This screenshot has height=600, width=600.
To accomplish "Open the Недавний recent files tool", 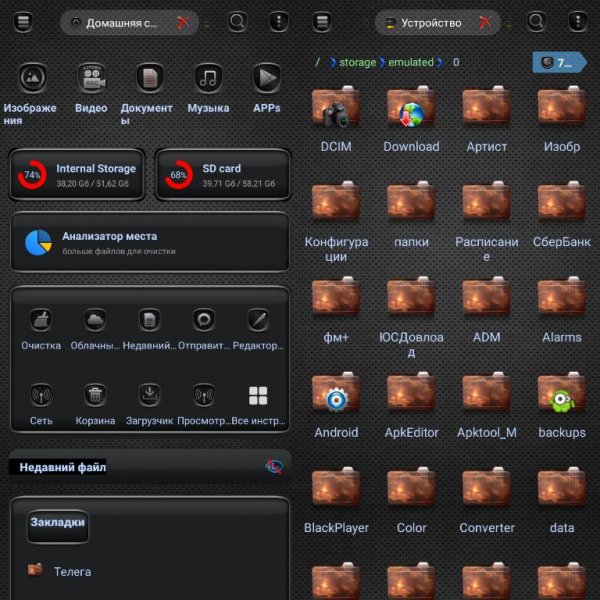I will (x=149, y=320).
